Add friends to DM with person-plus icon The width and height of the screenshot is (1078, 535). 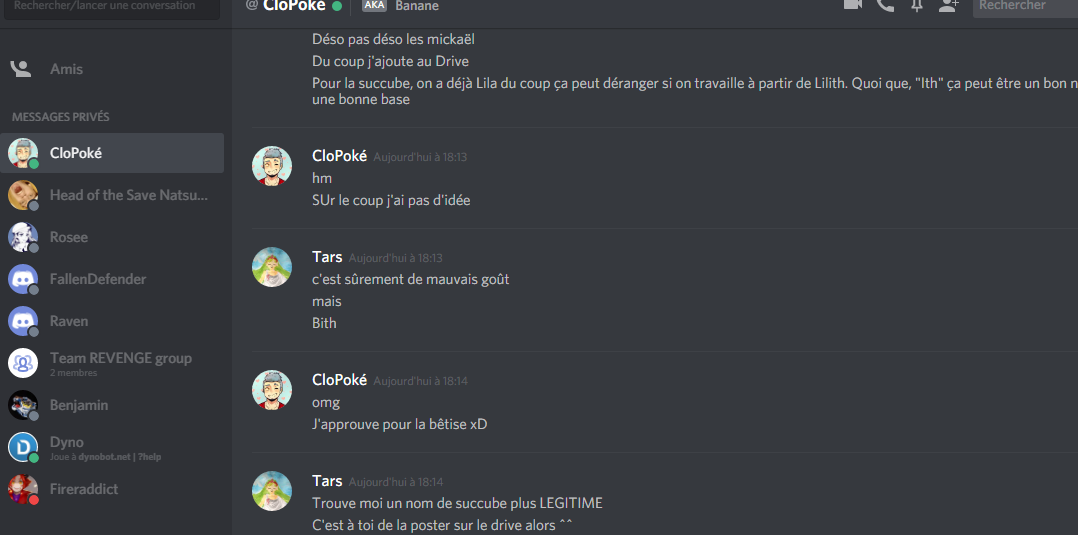point(949,5)
